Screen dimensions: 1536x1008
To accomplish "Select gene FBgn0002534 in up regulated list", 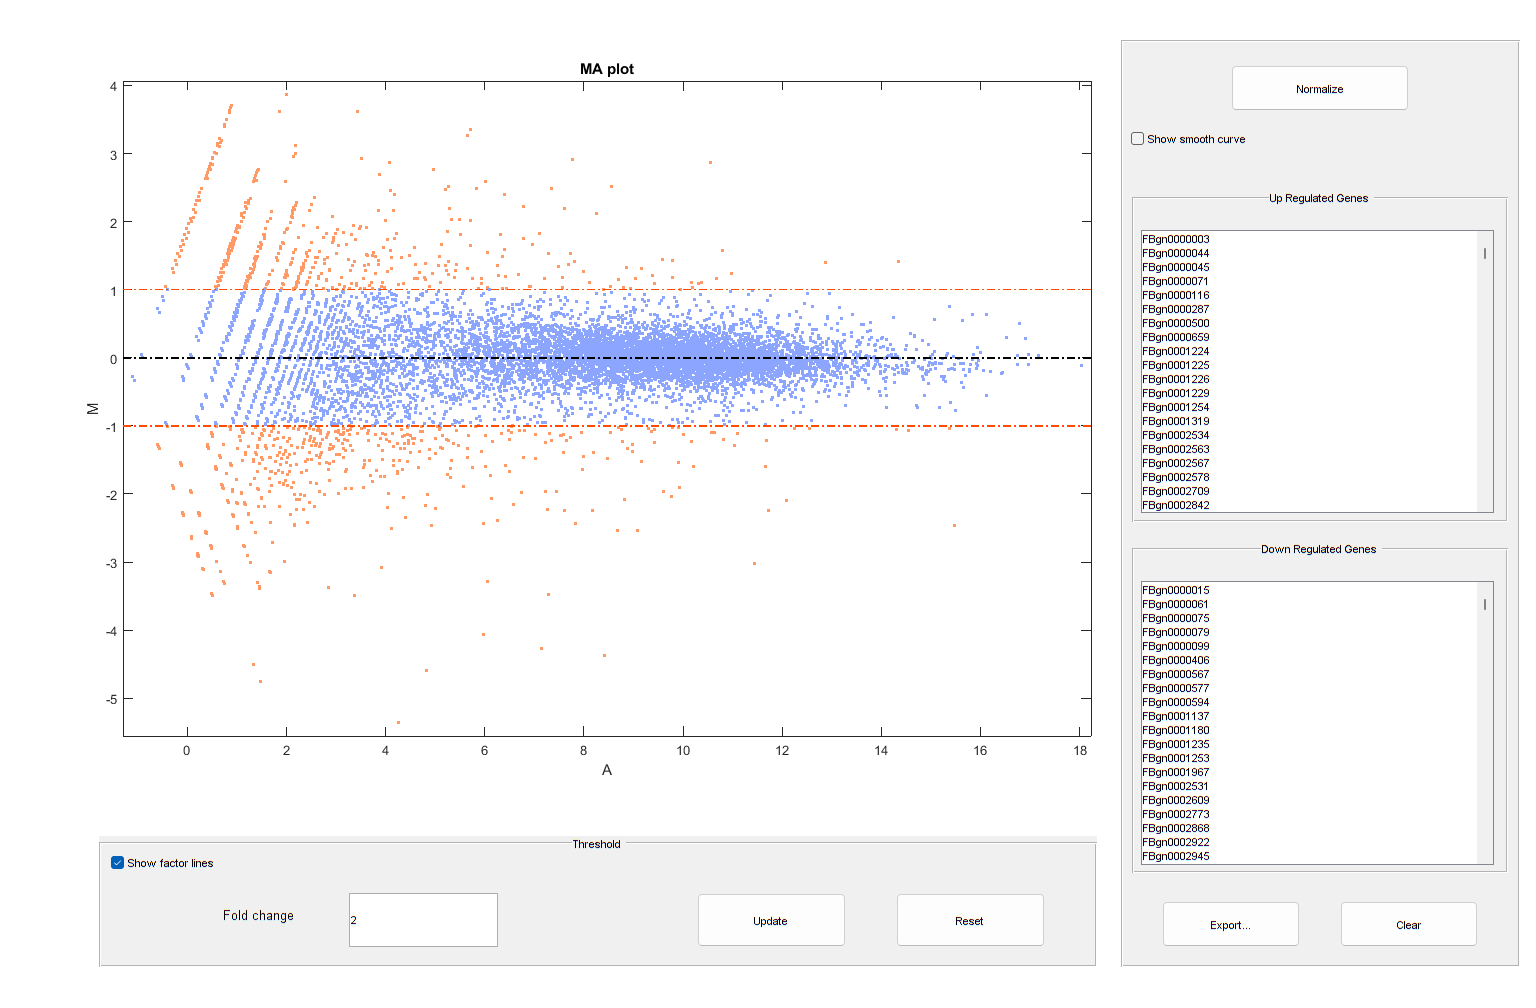I will coord(1176,435).
